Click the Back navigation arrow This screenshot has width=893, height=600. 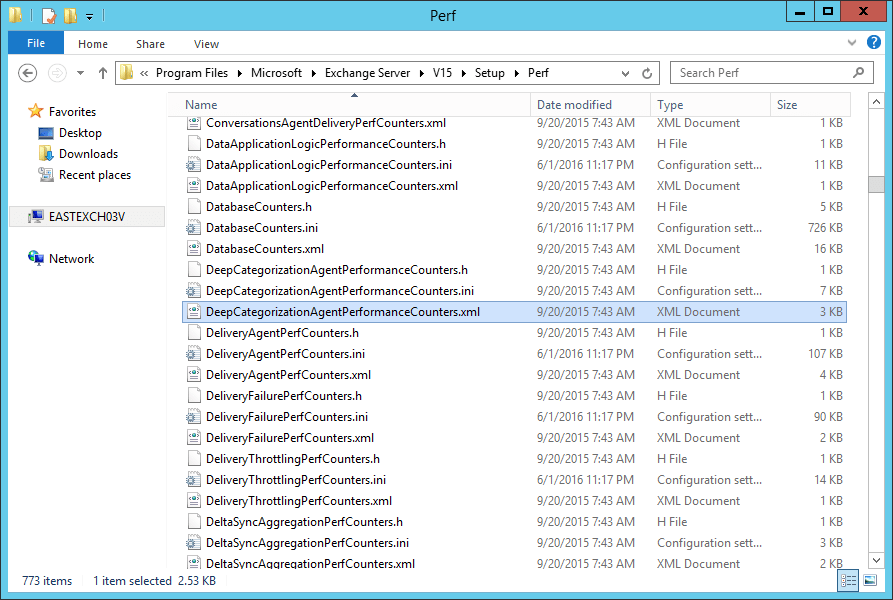(x=27, y=73)
